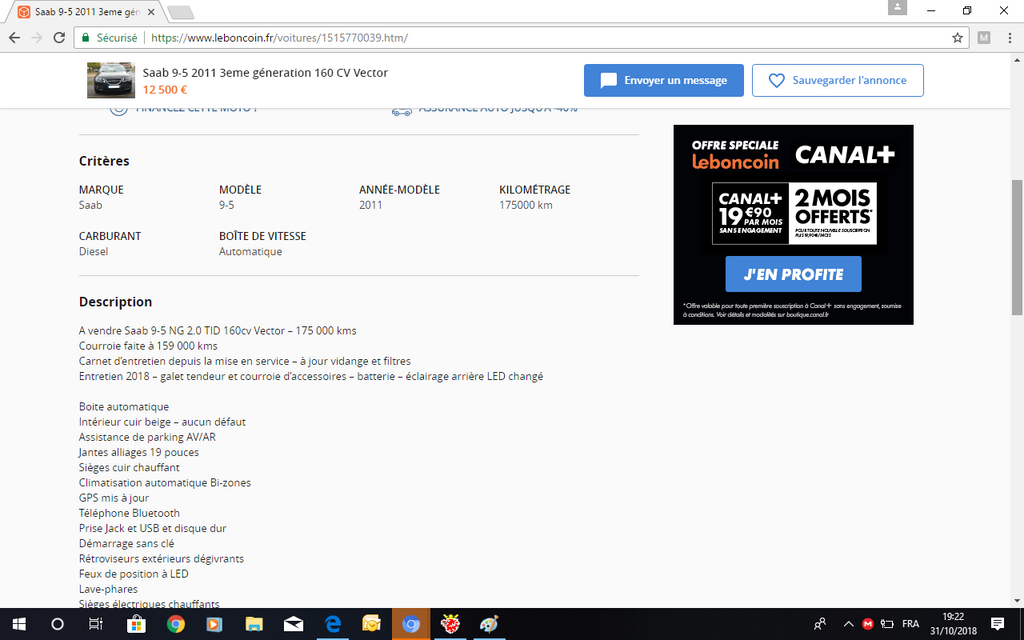
Task: Click the 'Téléphone Bluetooth' line
Action: (129, 513)
